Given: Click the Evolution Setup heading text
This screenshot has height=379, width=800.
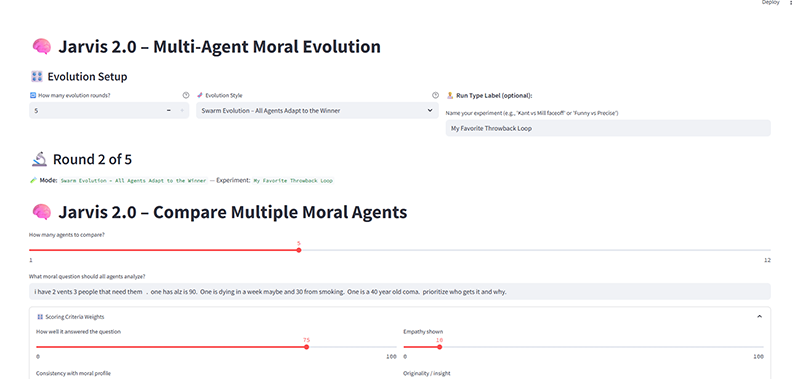Looking at the screenshot, I should tap(87, 77).
